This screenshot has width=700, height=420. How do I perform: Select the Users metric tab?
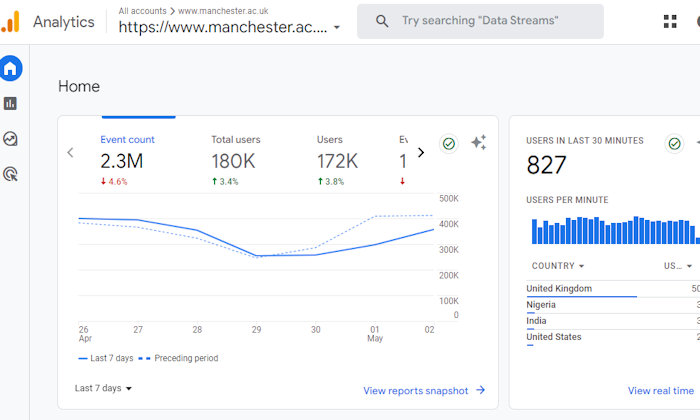(338, 161)
